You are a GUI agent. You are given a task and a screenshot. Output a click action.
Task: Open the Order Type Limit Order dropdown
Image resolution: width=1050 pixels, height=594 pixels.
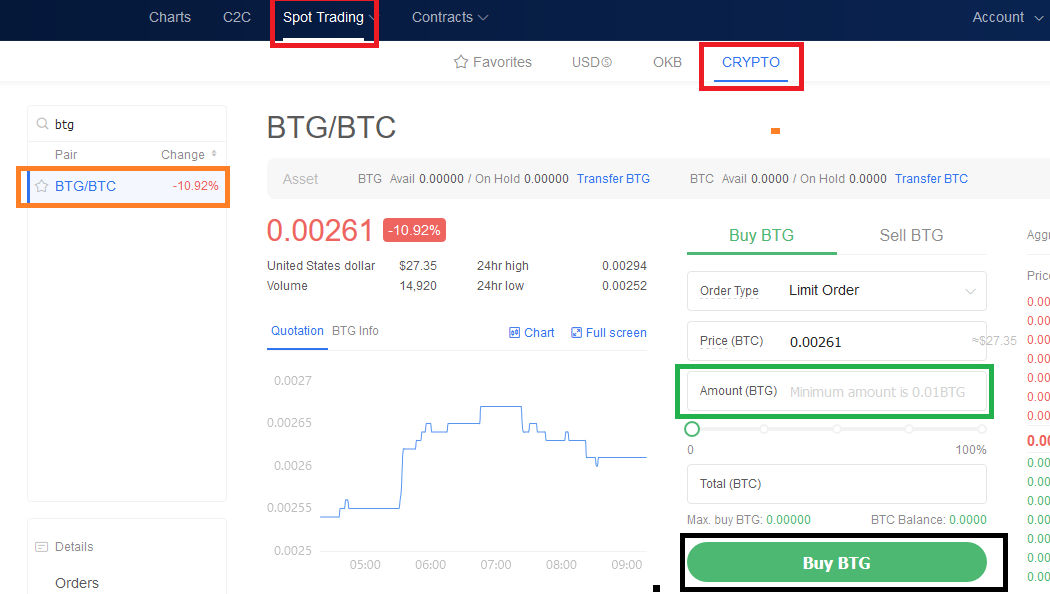click(x=836, y=291)
